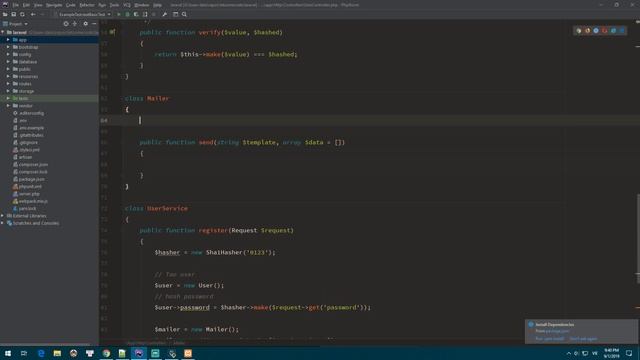The image size is (640, 360).
Task: Open the Code menu
Action: coord(71,5)
